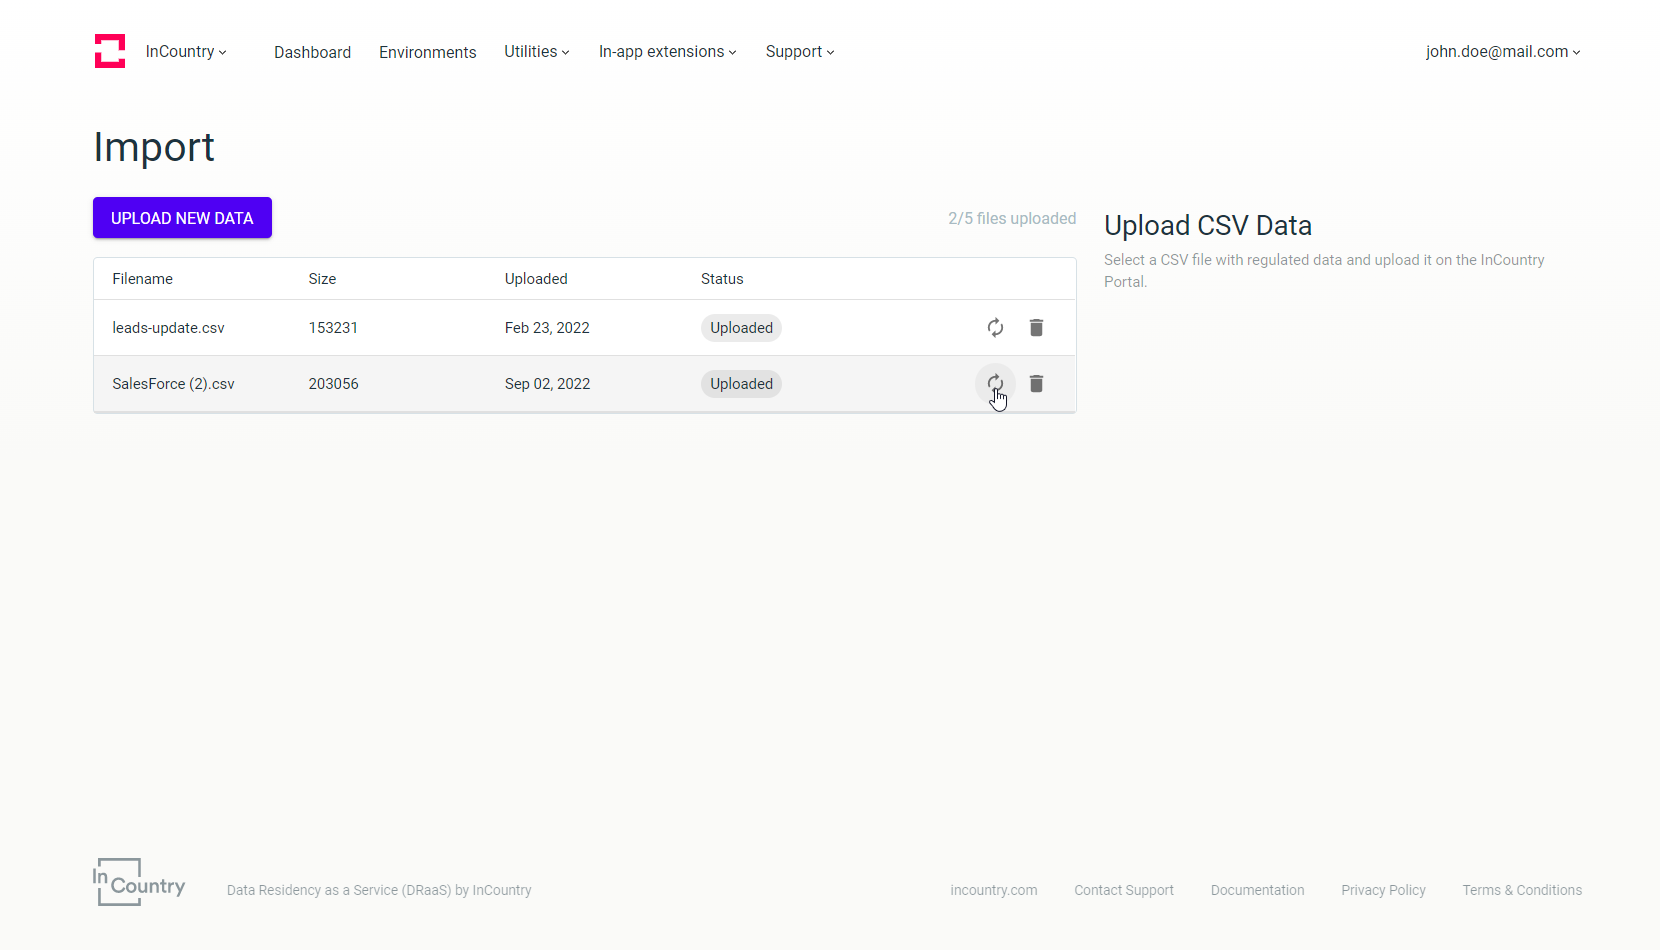Open the Documentation link

coord(1257,890)
